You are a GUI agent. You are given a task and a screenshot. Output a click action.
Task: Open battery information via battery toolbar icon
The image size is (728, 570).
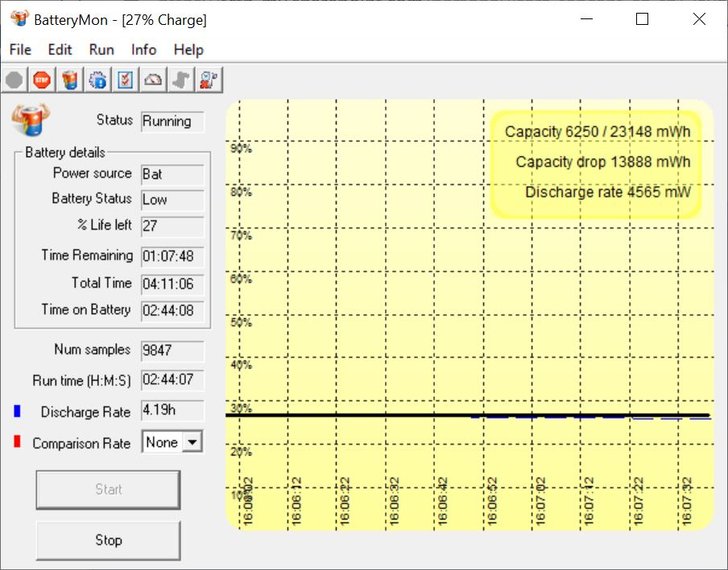click(x=70, y=80)
